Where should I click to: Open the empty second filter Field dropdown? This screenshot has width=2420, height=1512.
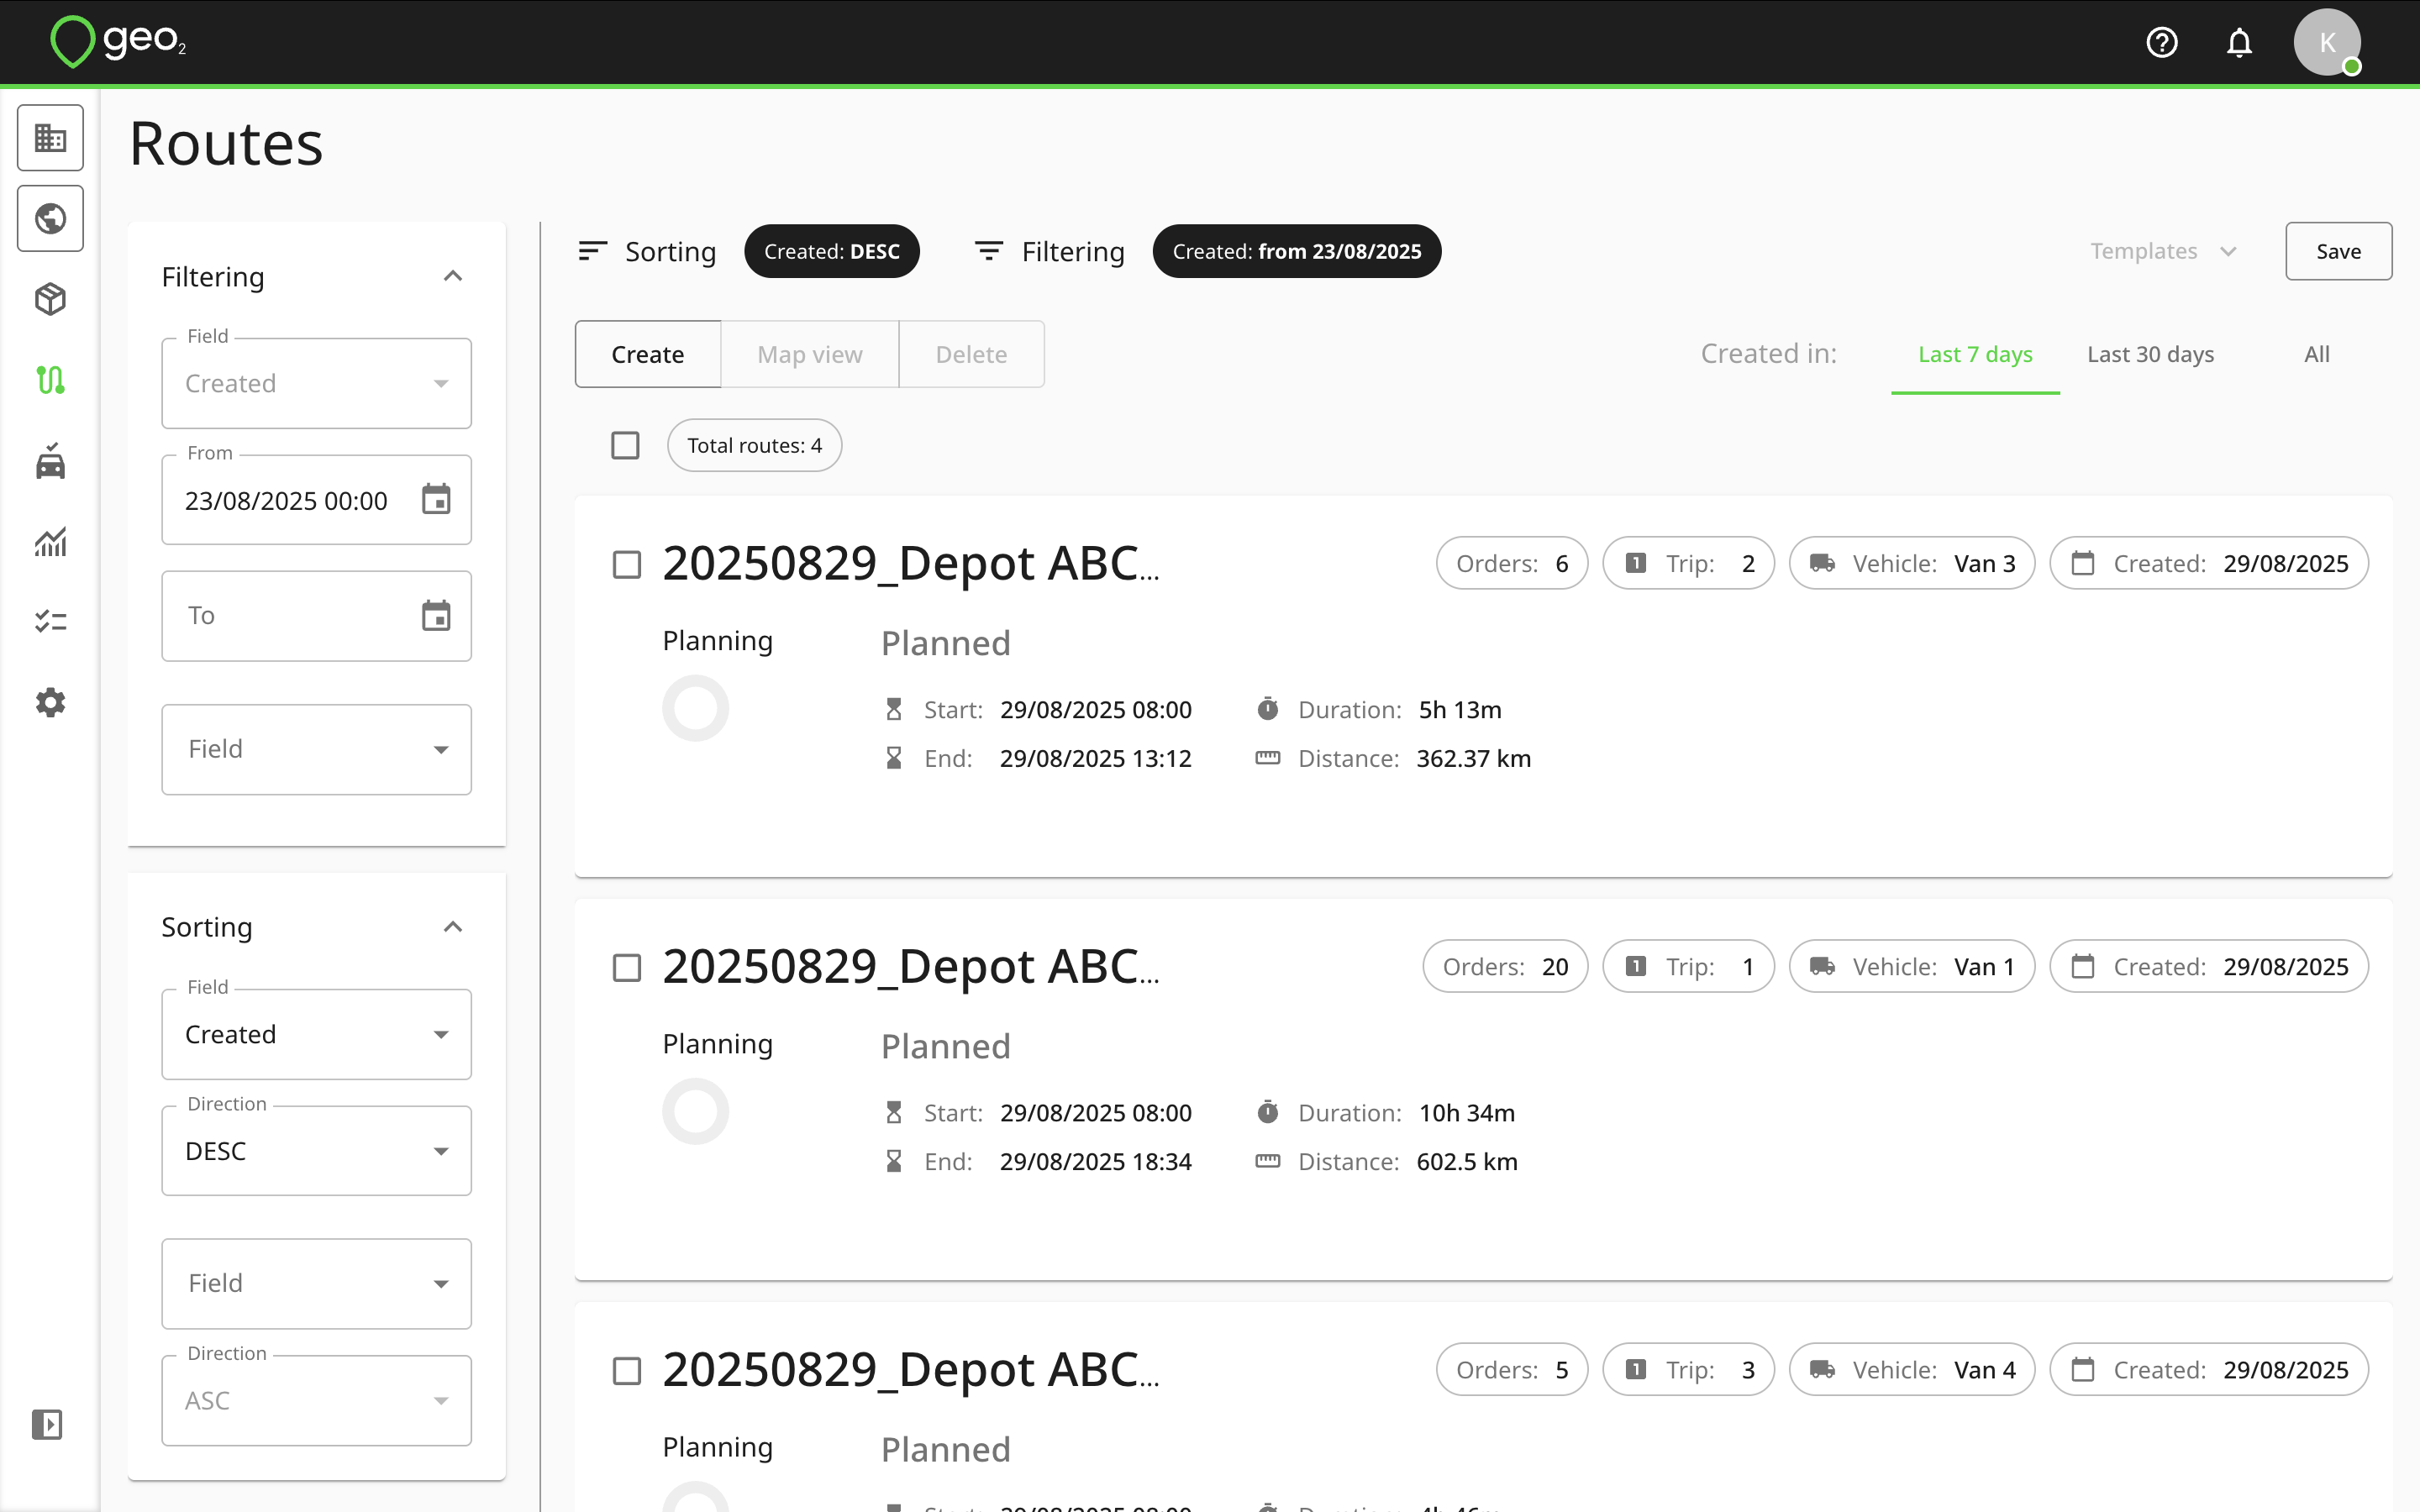[316, 749]
